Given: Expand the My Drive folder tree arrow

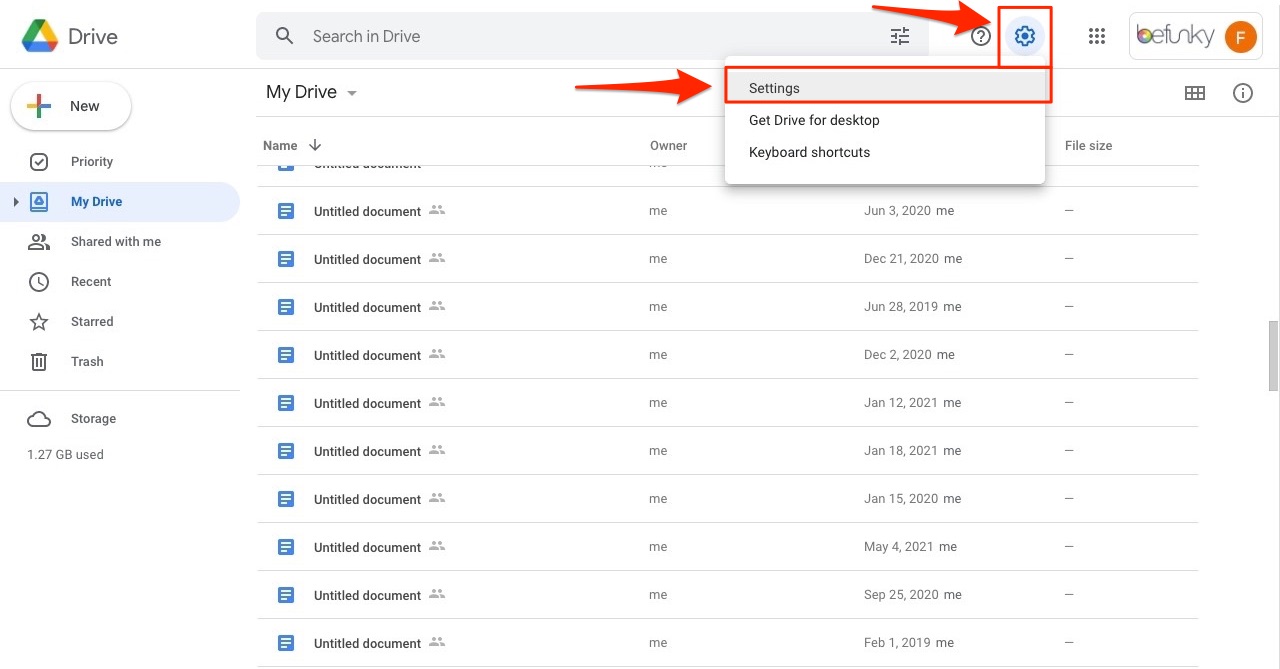Looking at the screenshot, I should (15, 202).
